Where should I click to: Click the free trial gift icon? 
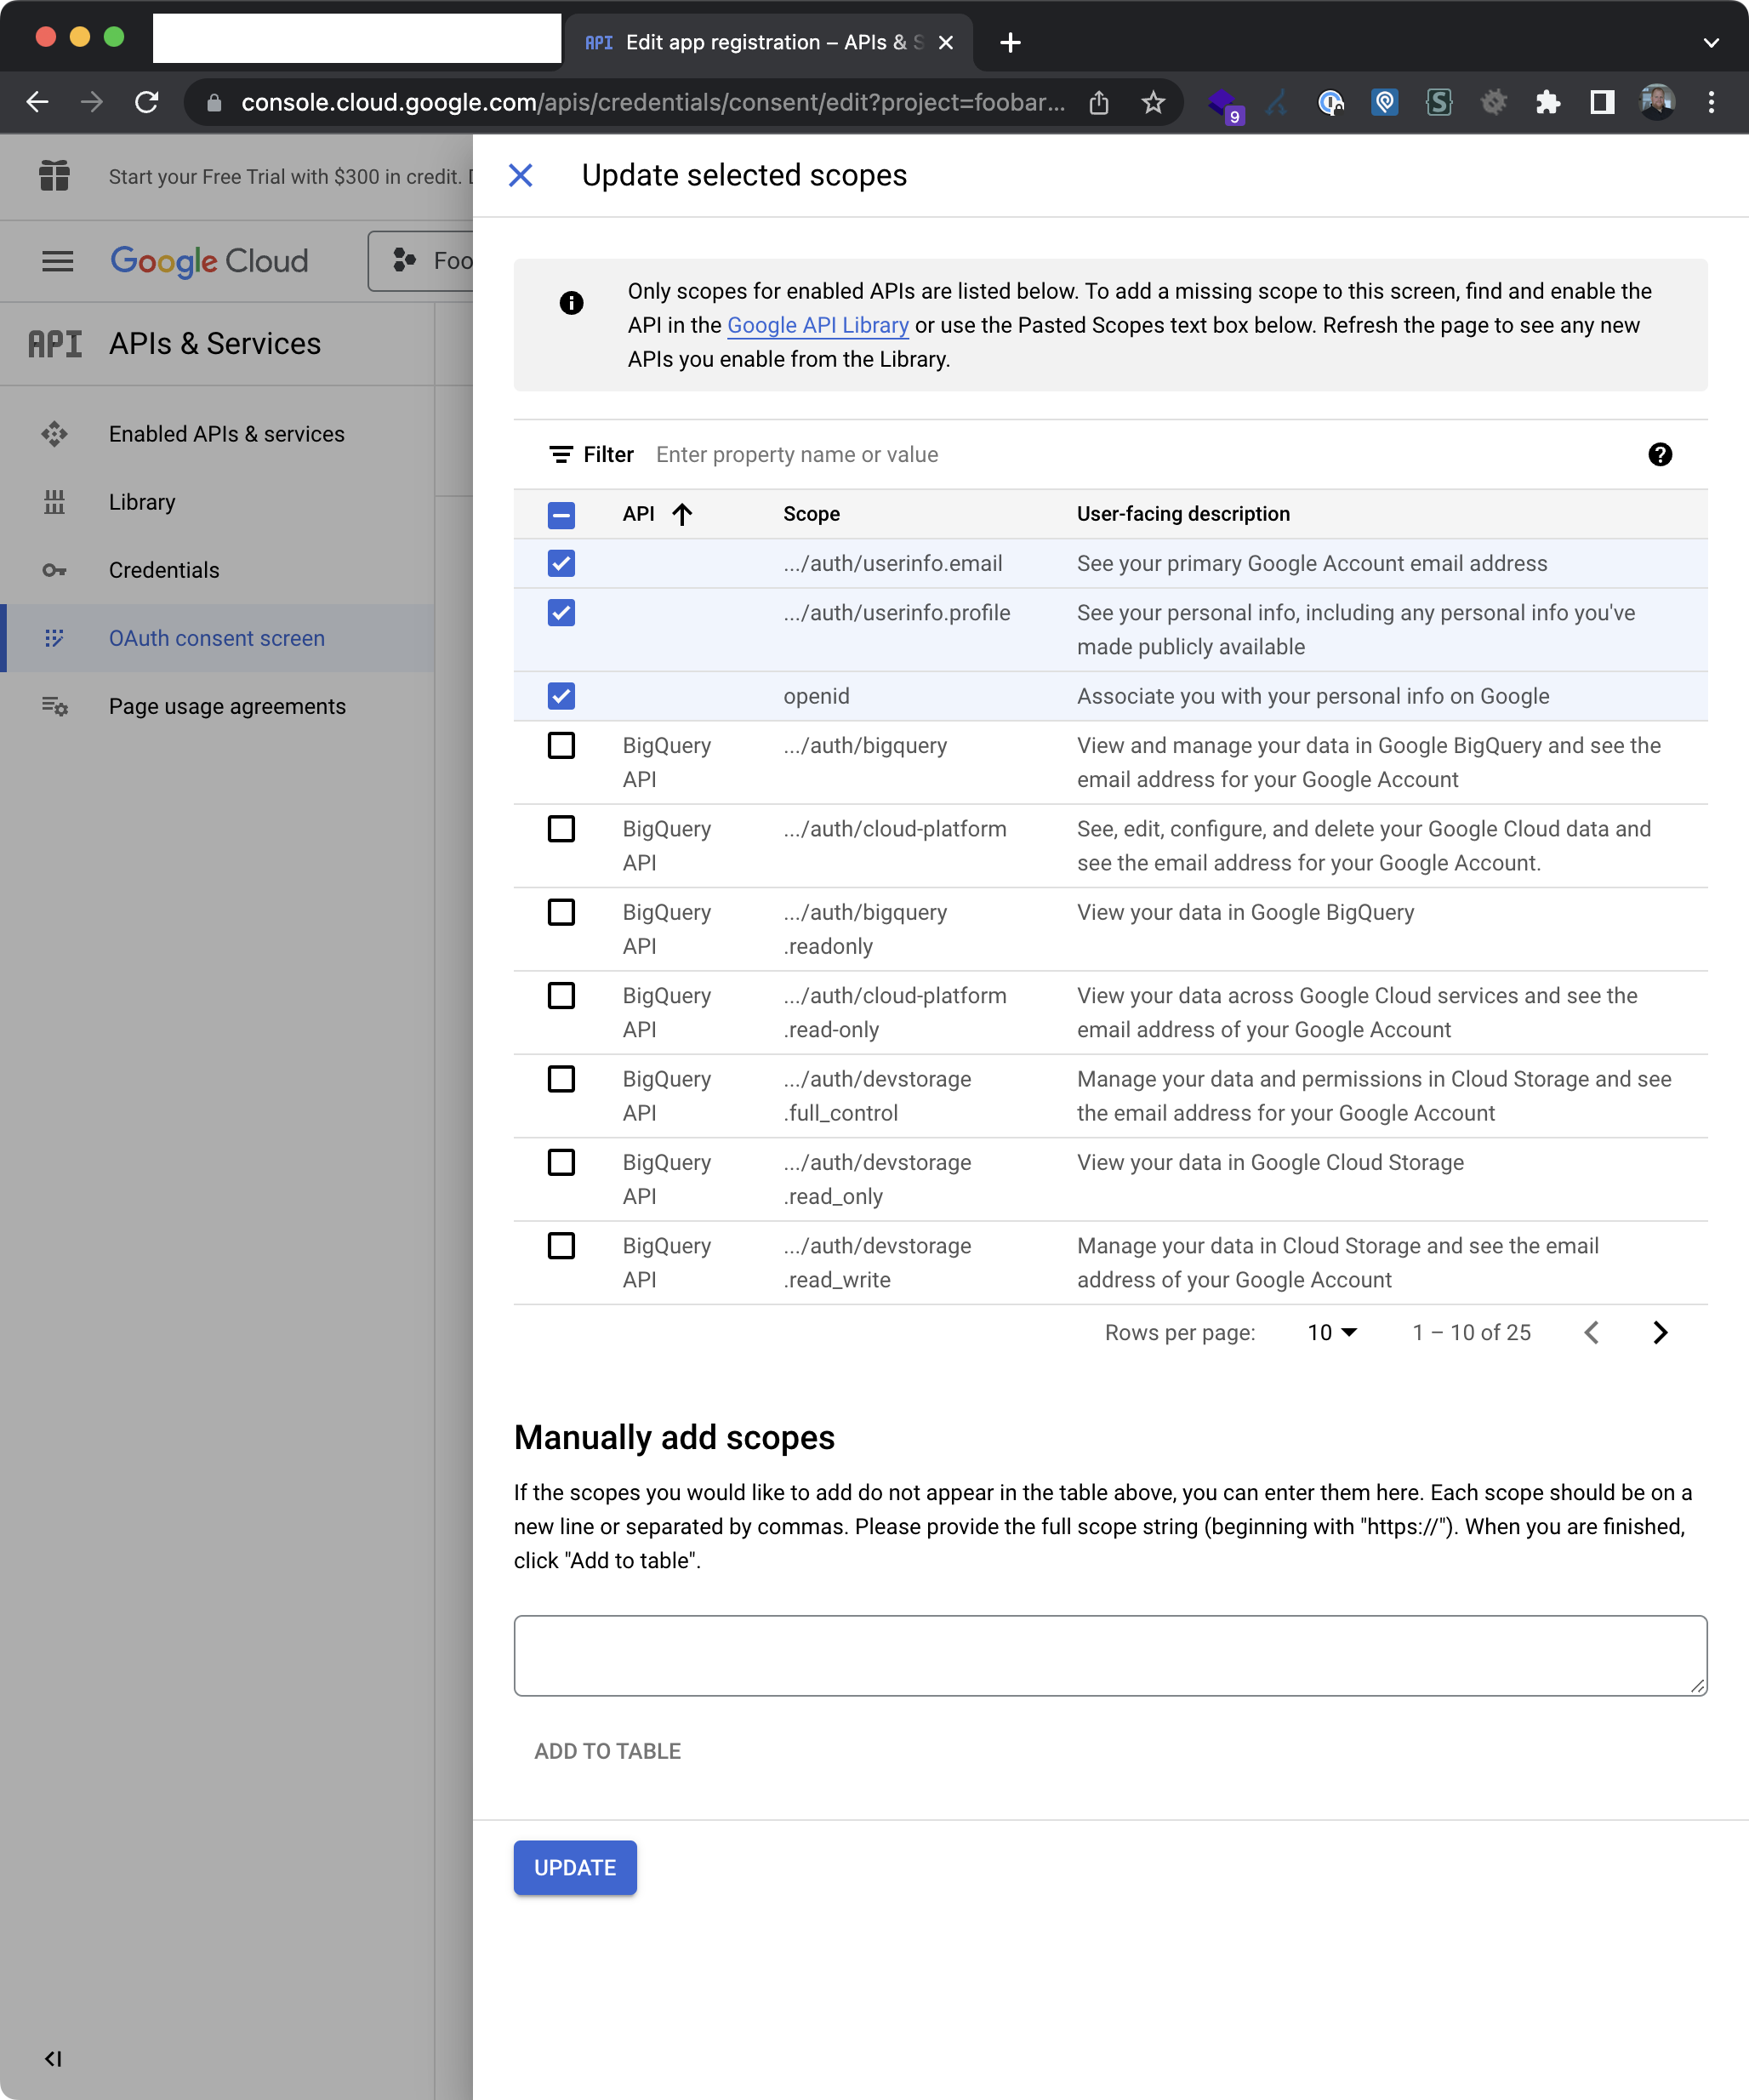(x=54, y=176)
